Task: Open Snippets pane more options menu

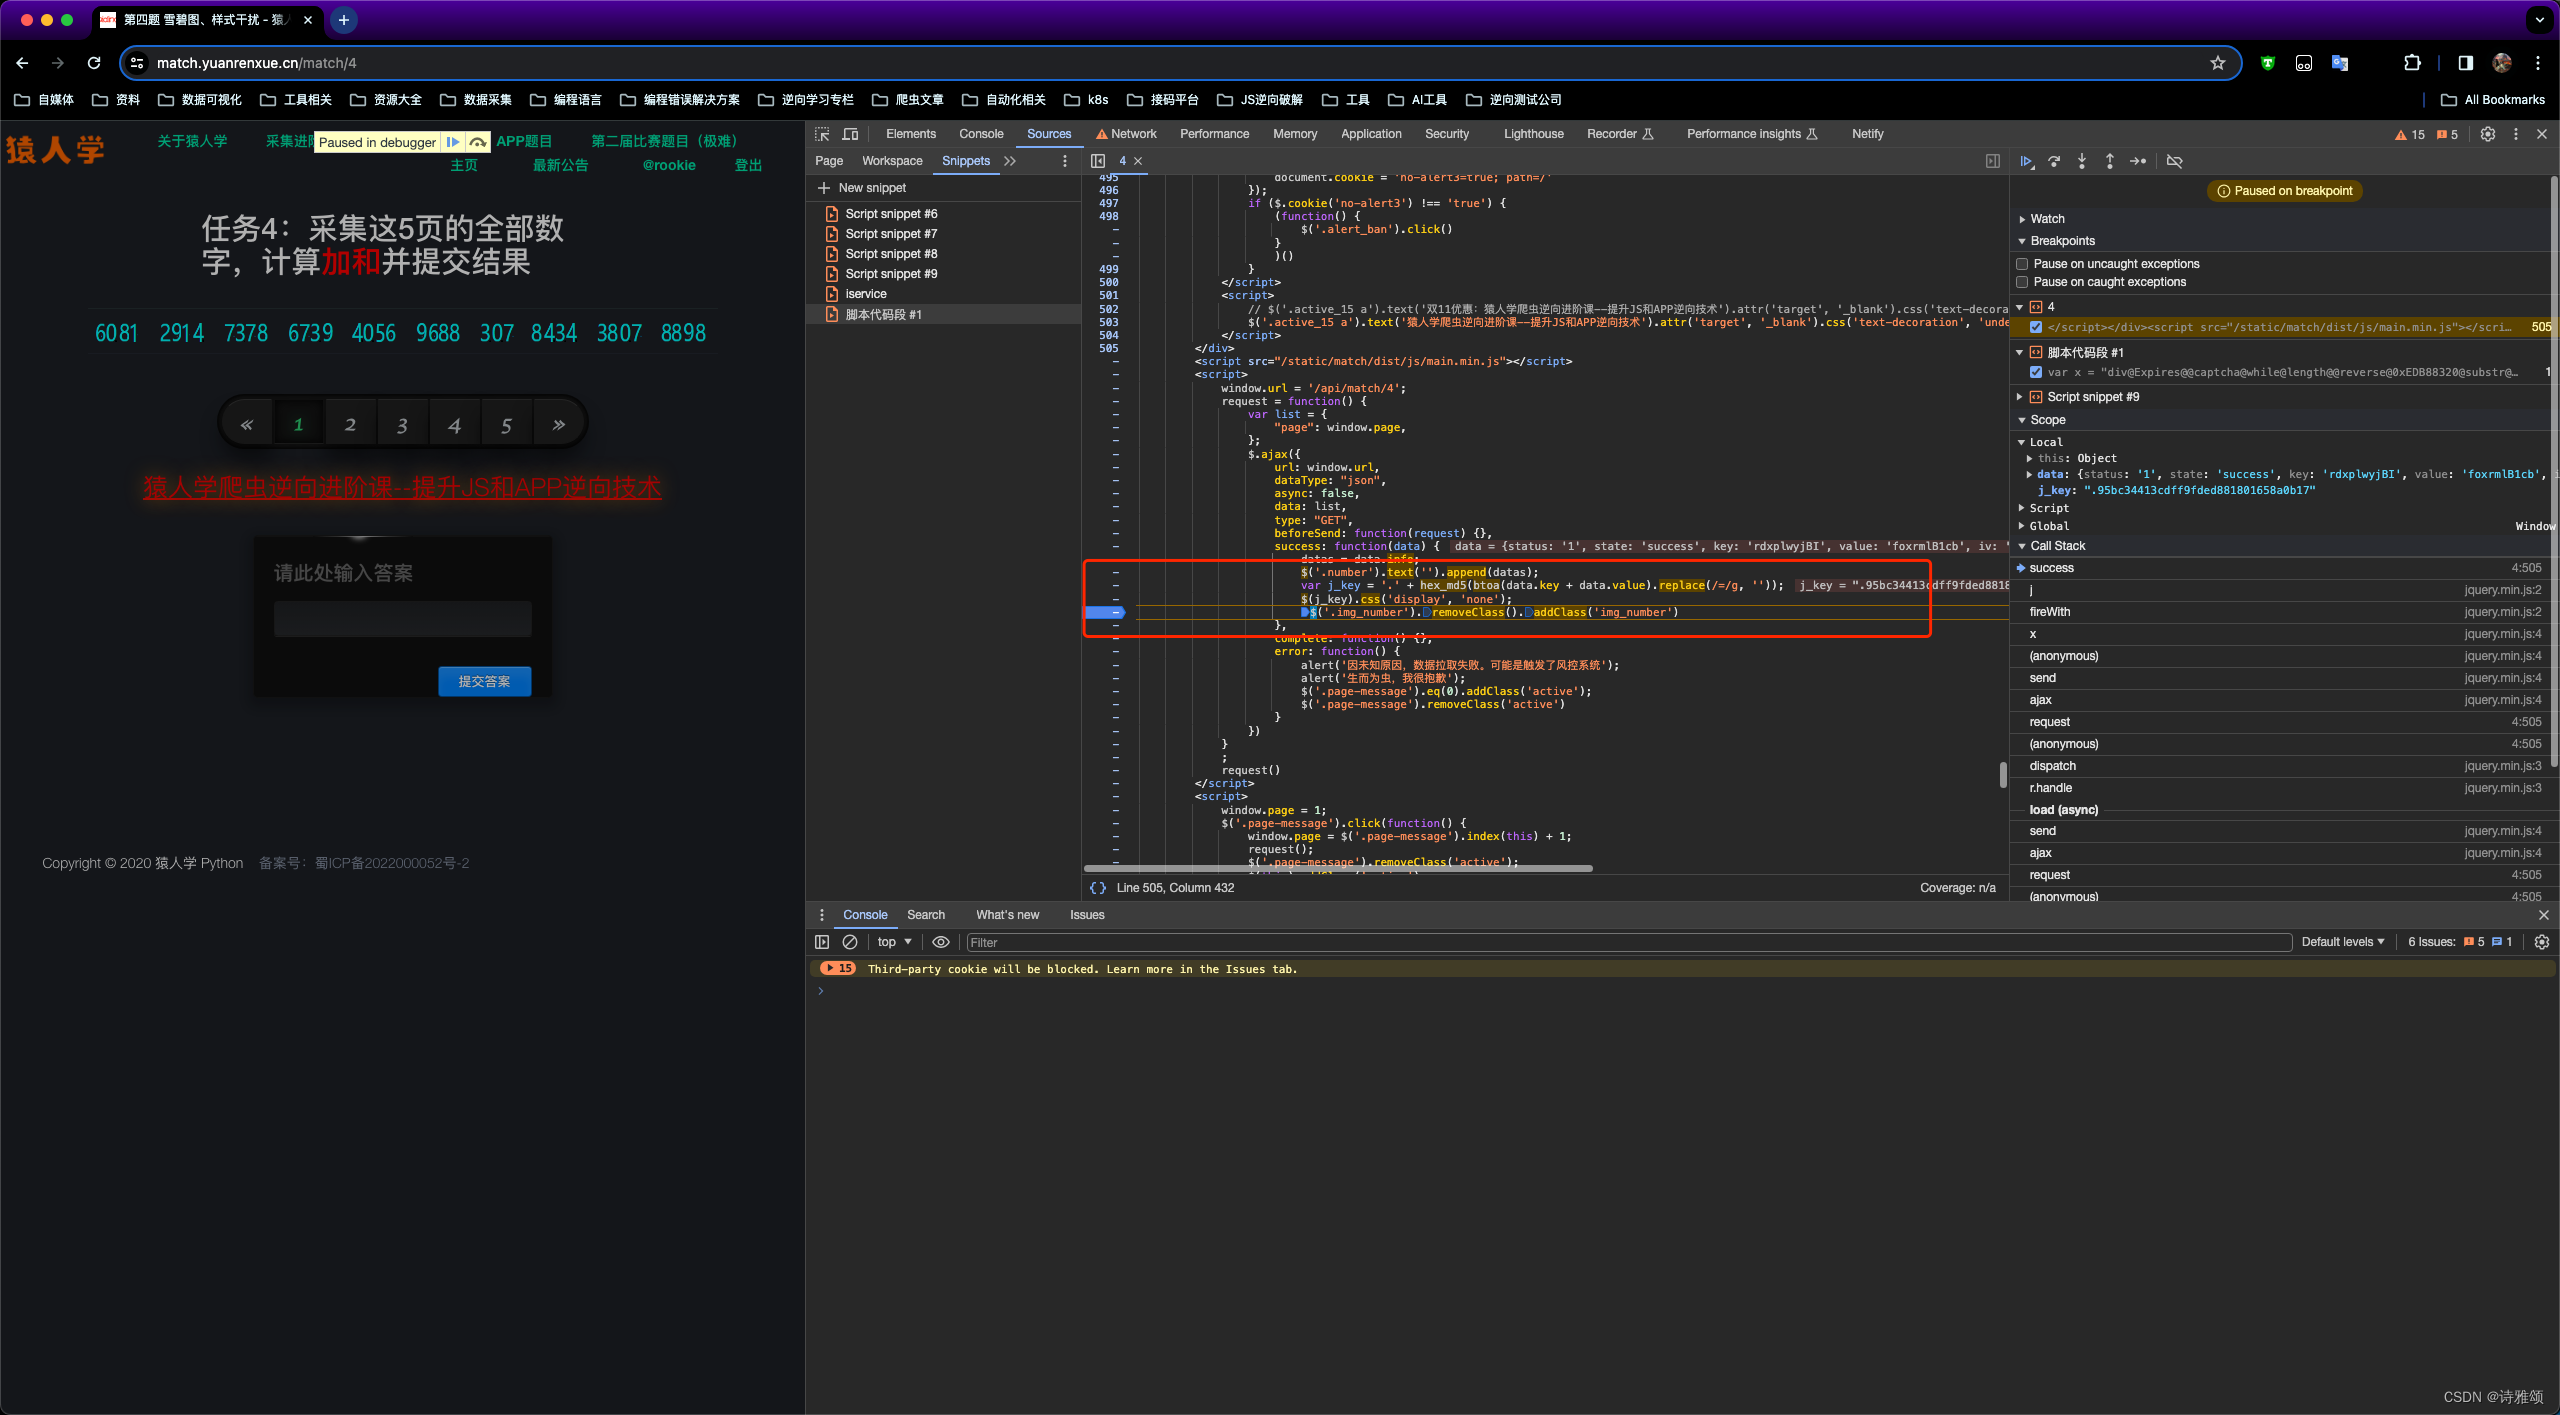Action: coord(1065,161)
